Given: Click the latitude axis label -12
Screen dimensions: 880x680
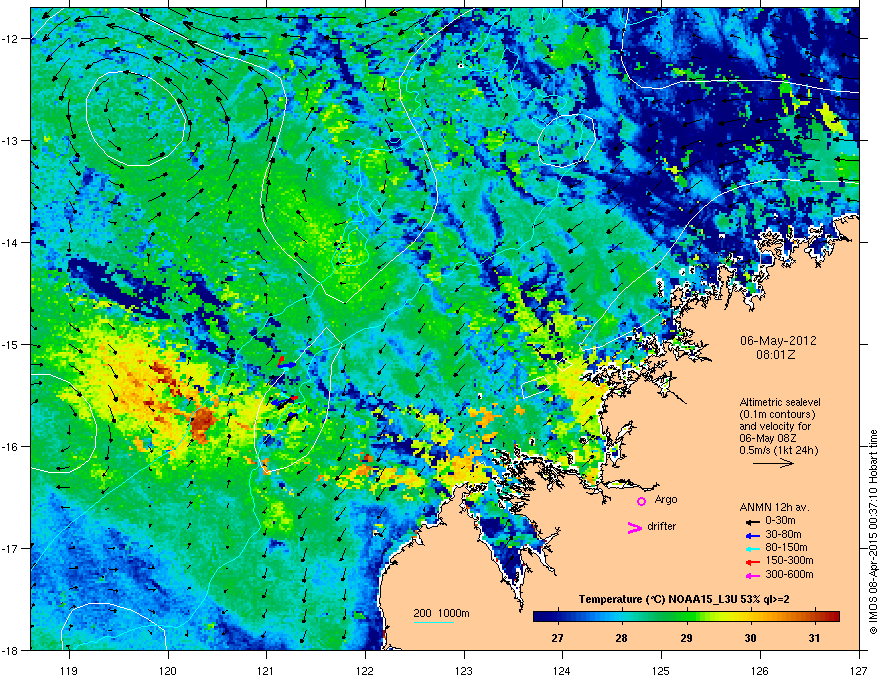Looking at the screenshot, I should coord(11,39).
